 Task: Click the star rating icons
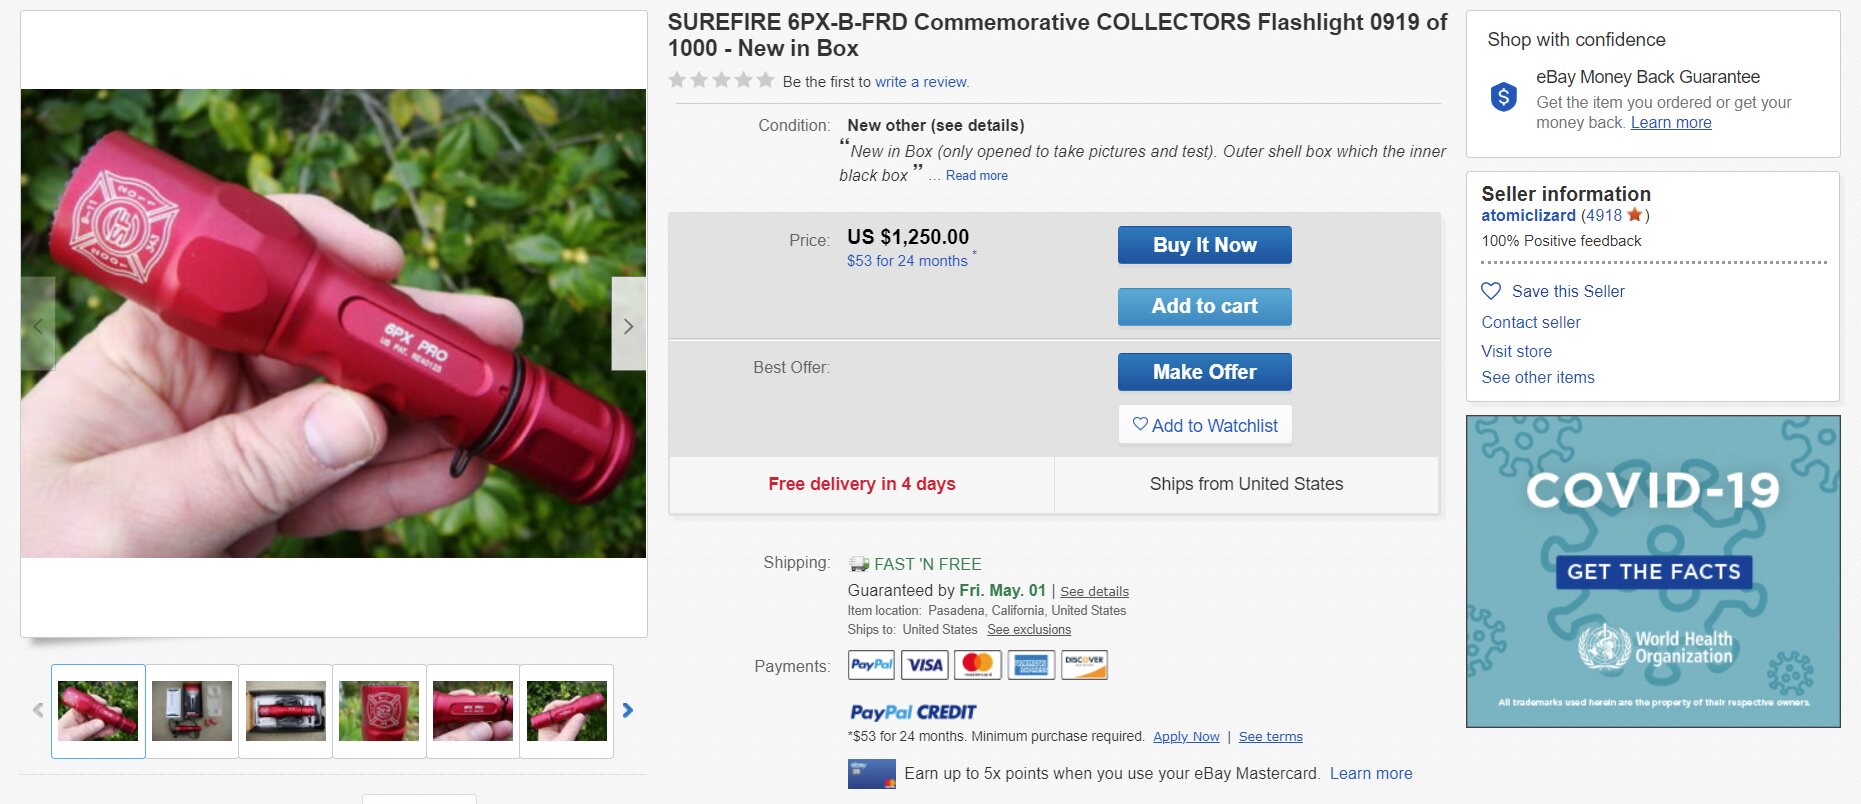coord(721,81)
